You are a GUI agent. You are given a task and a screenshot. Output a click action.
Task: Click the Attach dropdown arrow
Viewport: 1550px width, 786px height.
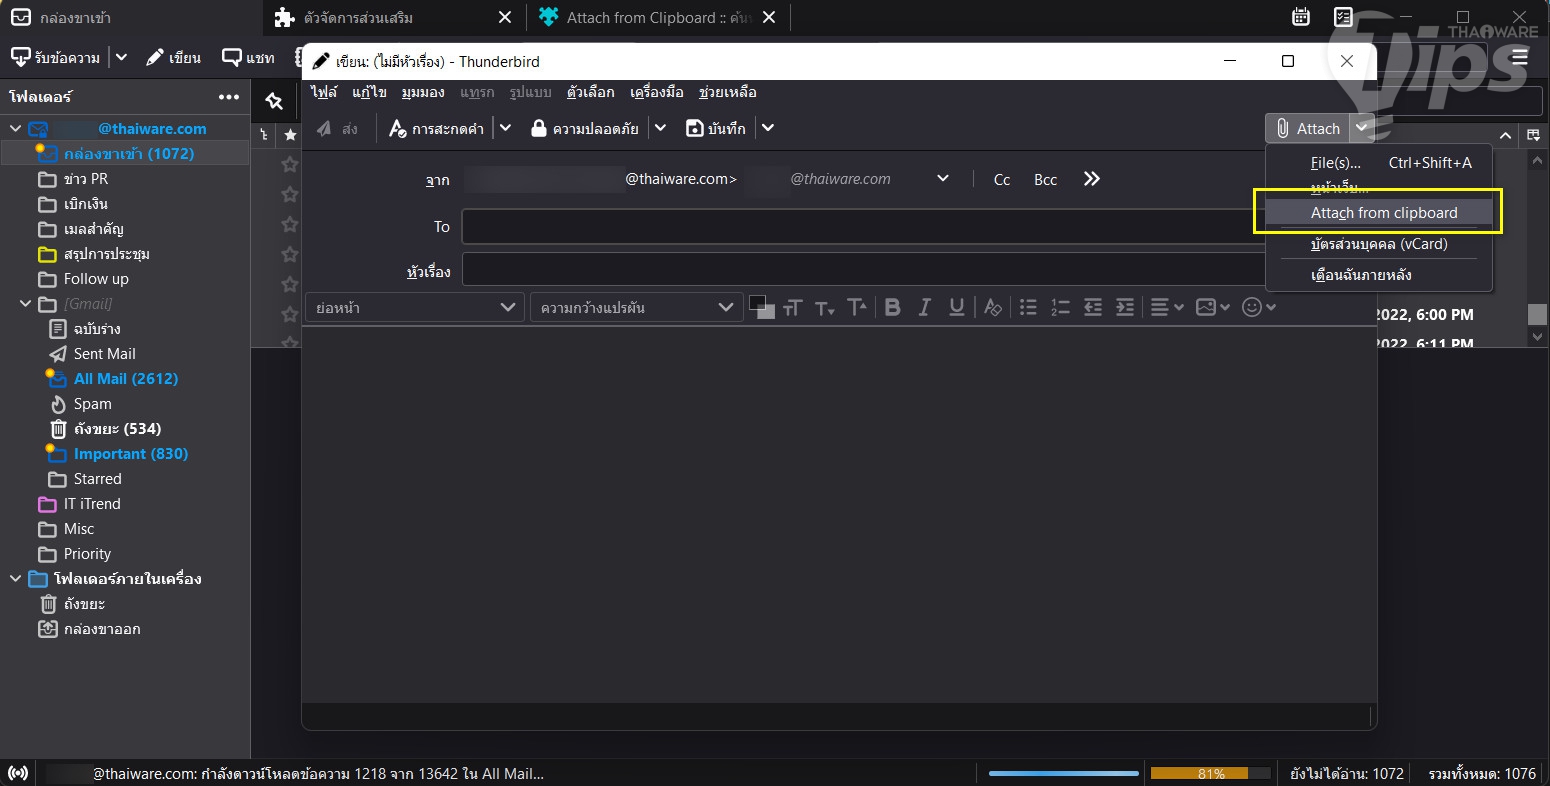(1362, 128)
